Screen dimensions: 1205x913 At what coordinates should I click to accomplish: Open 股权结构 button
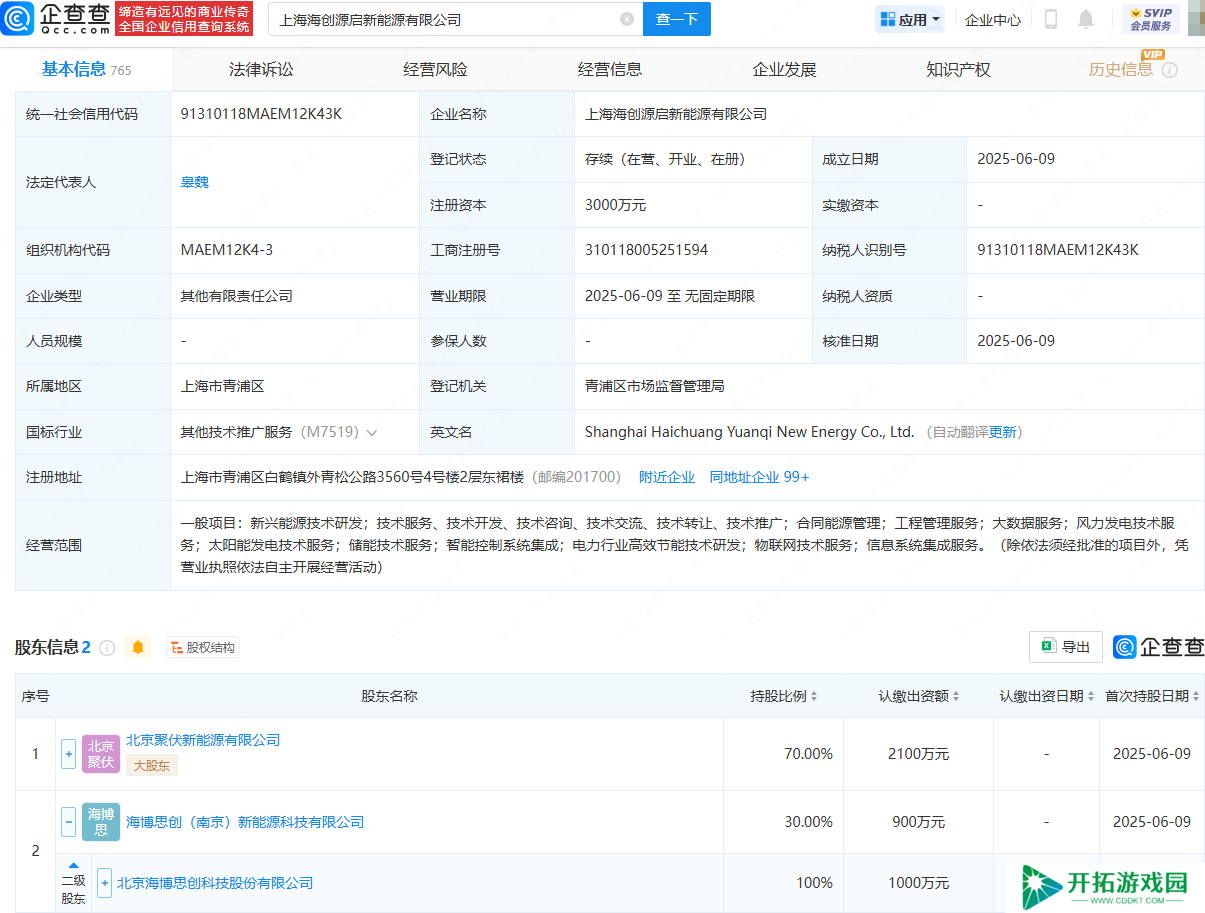(203, 647)
